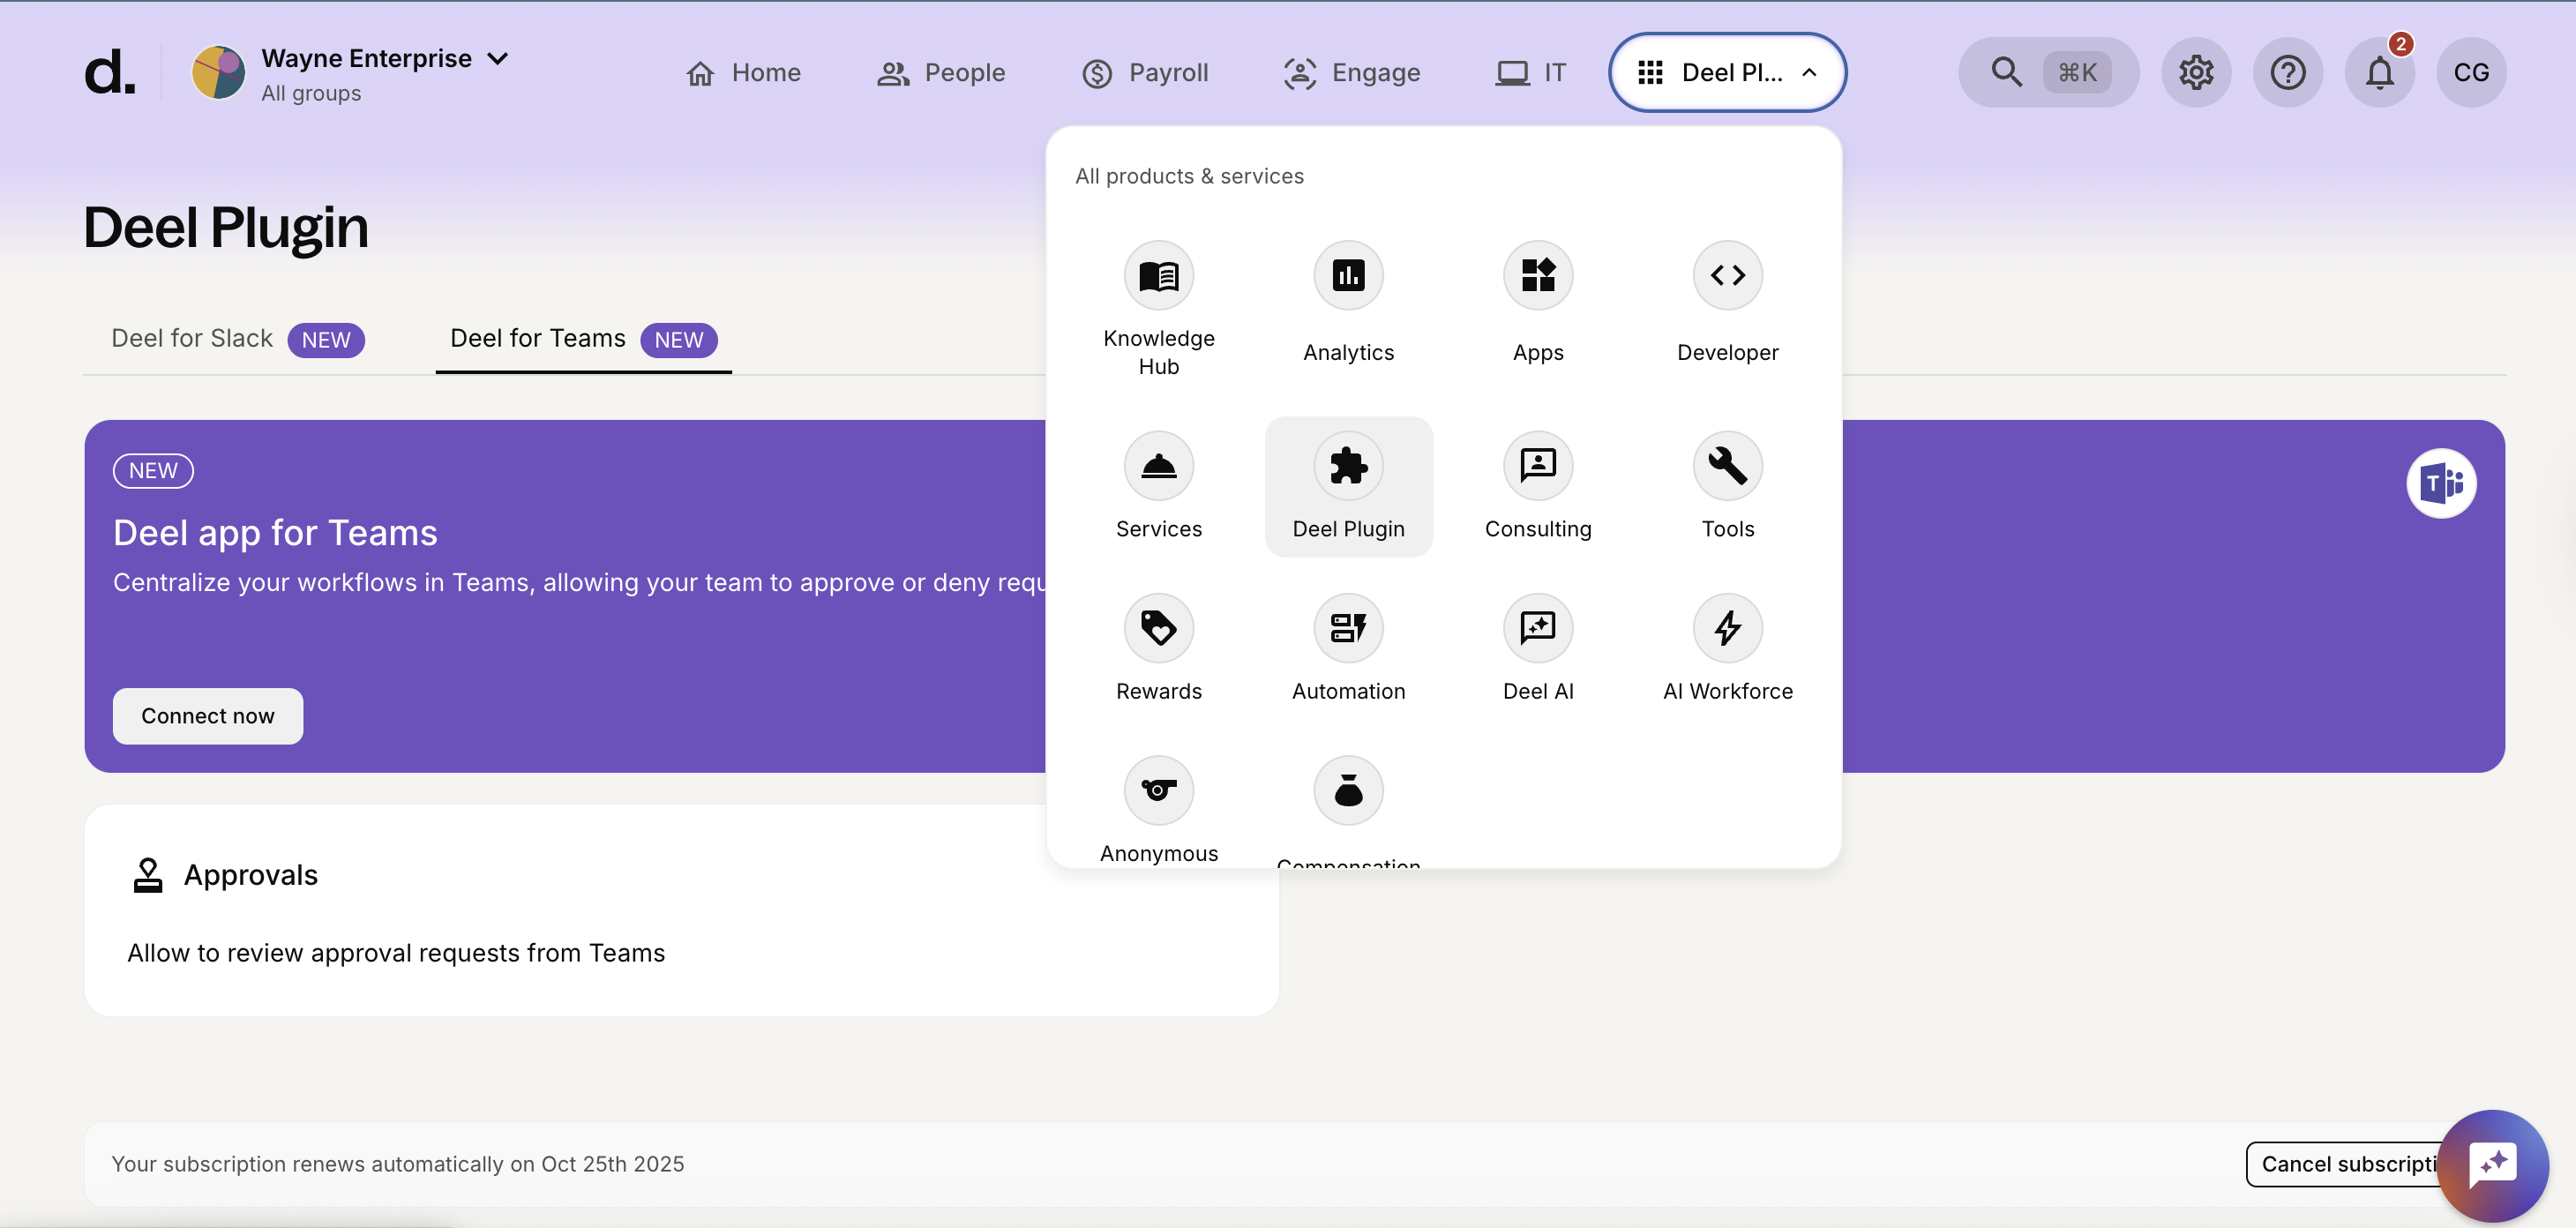Select the Automation product icon
Image resolution: width=2576 pixels, height=1228 pixels.
1347,628
